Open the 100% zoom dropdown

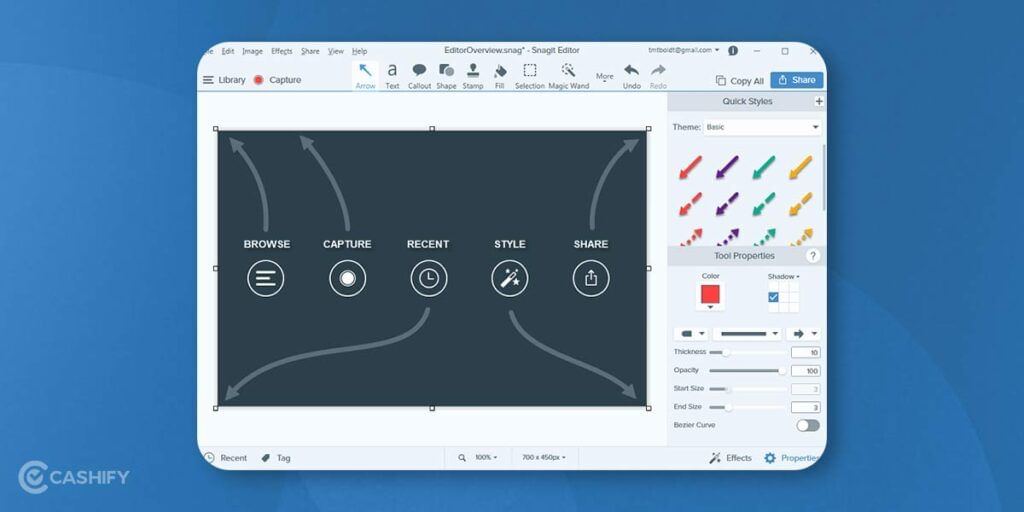[486, 458]
